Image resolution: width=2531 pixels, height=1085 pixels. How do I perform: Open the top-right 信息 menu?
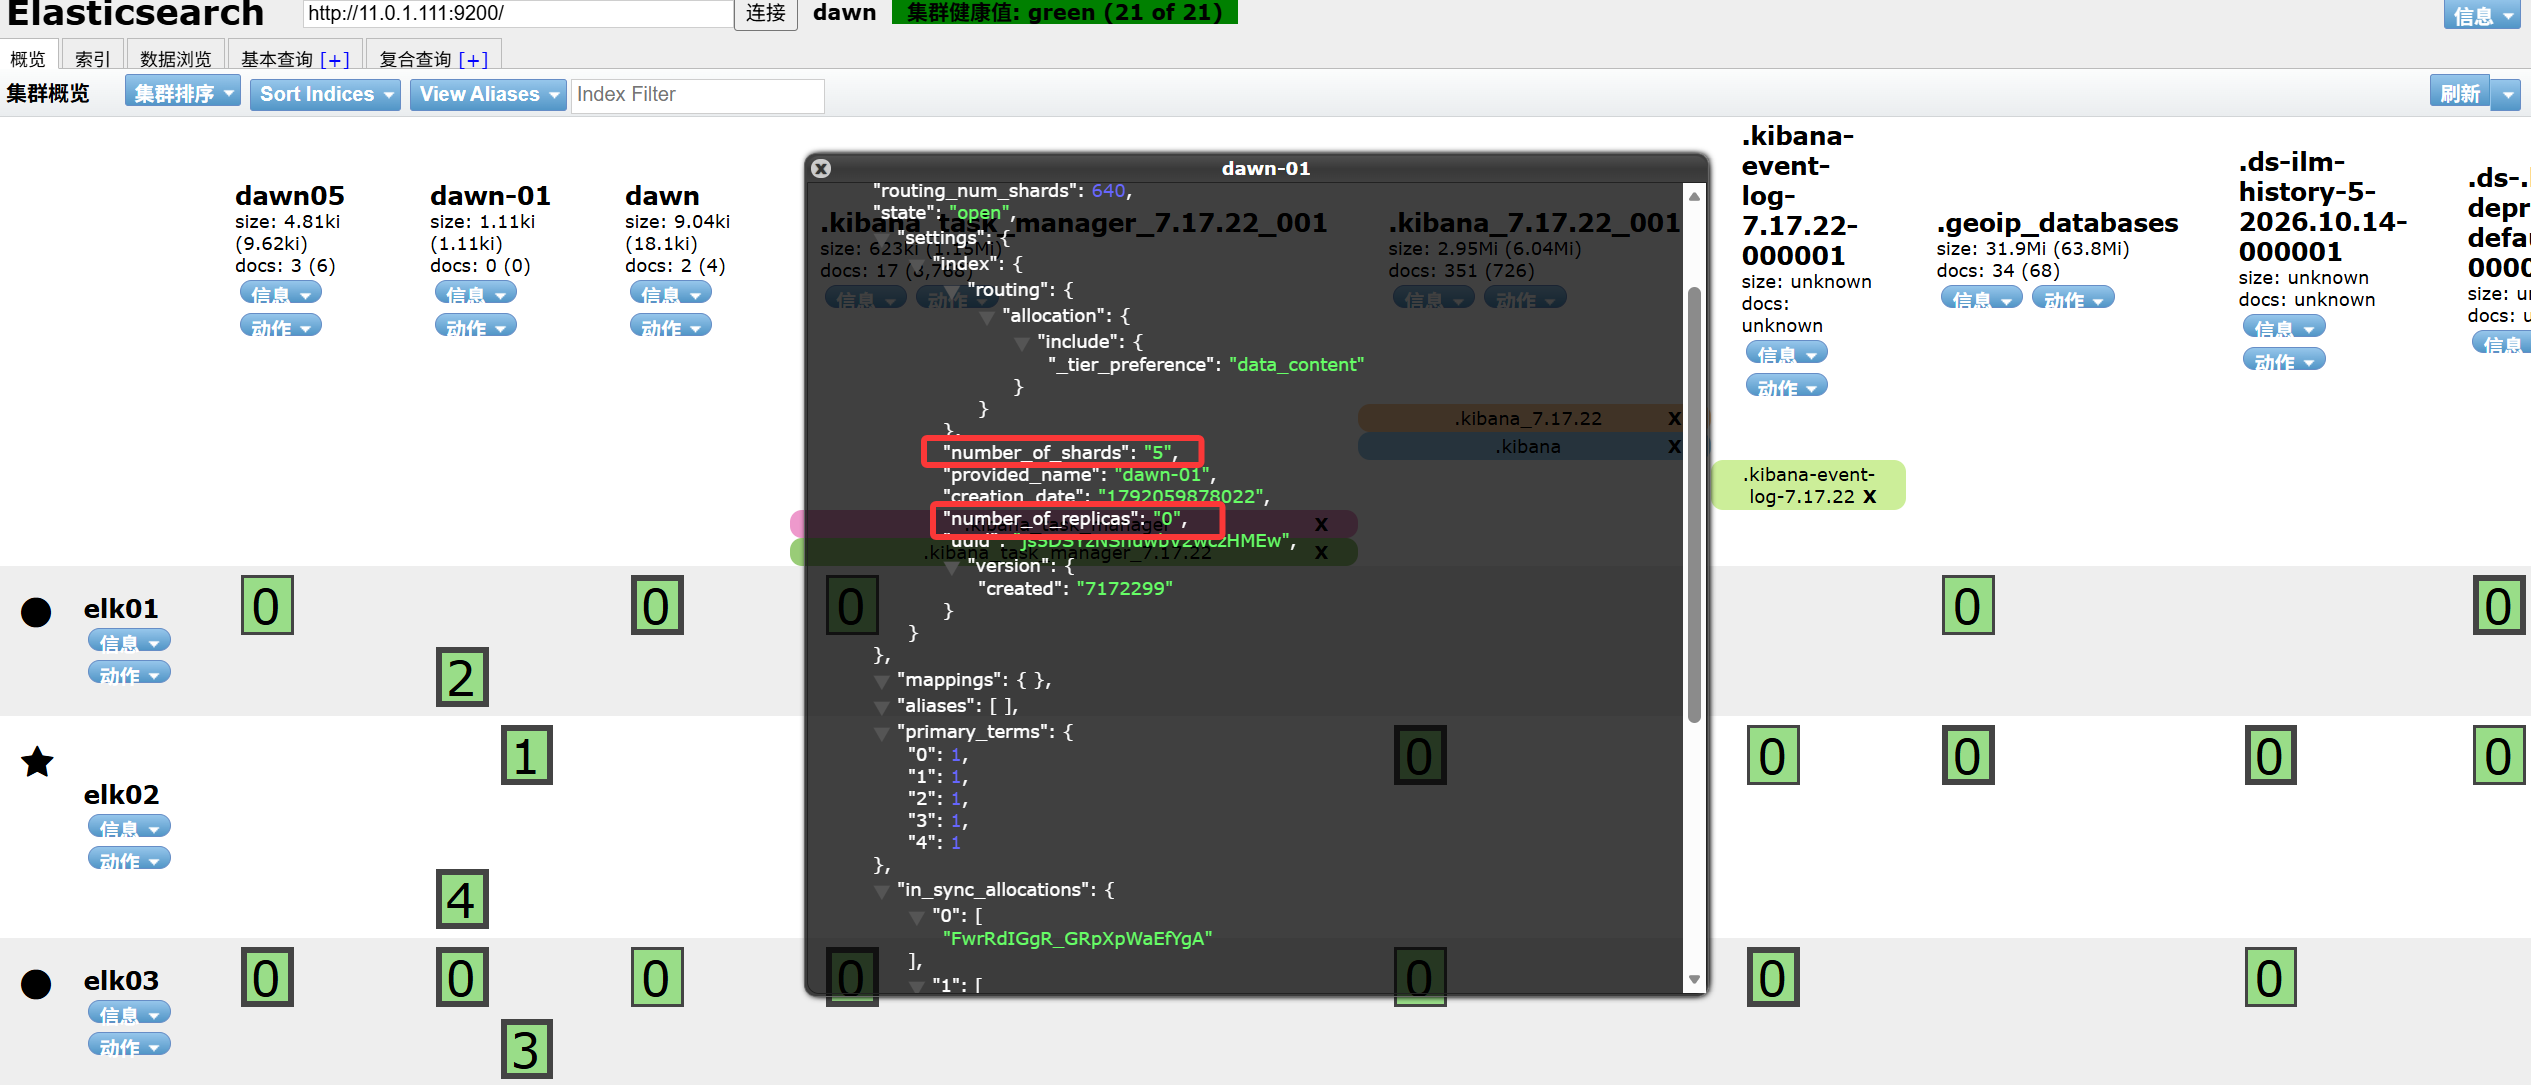pos(2482,15)
